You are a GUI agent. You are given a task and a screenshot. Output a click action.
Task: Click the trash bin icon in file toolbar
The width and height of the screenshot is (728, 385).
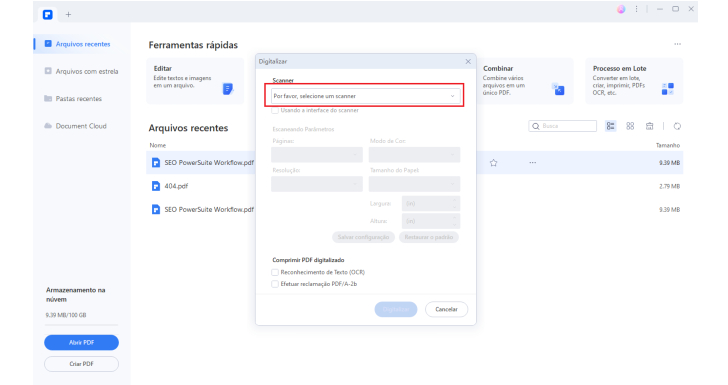click(x=650, y=126)
